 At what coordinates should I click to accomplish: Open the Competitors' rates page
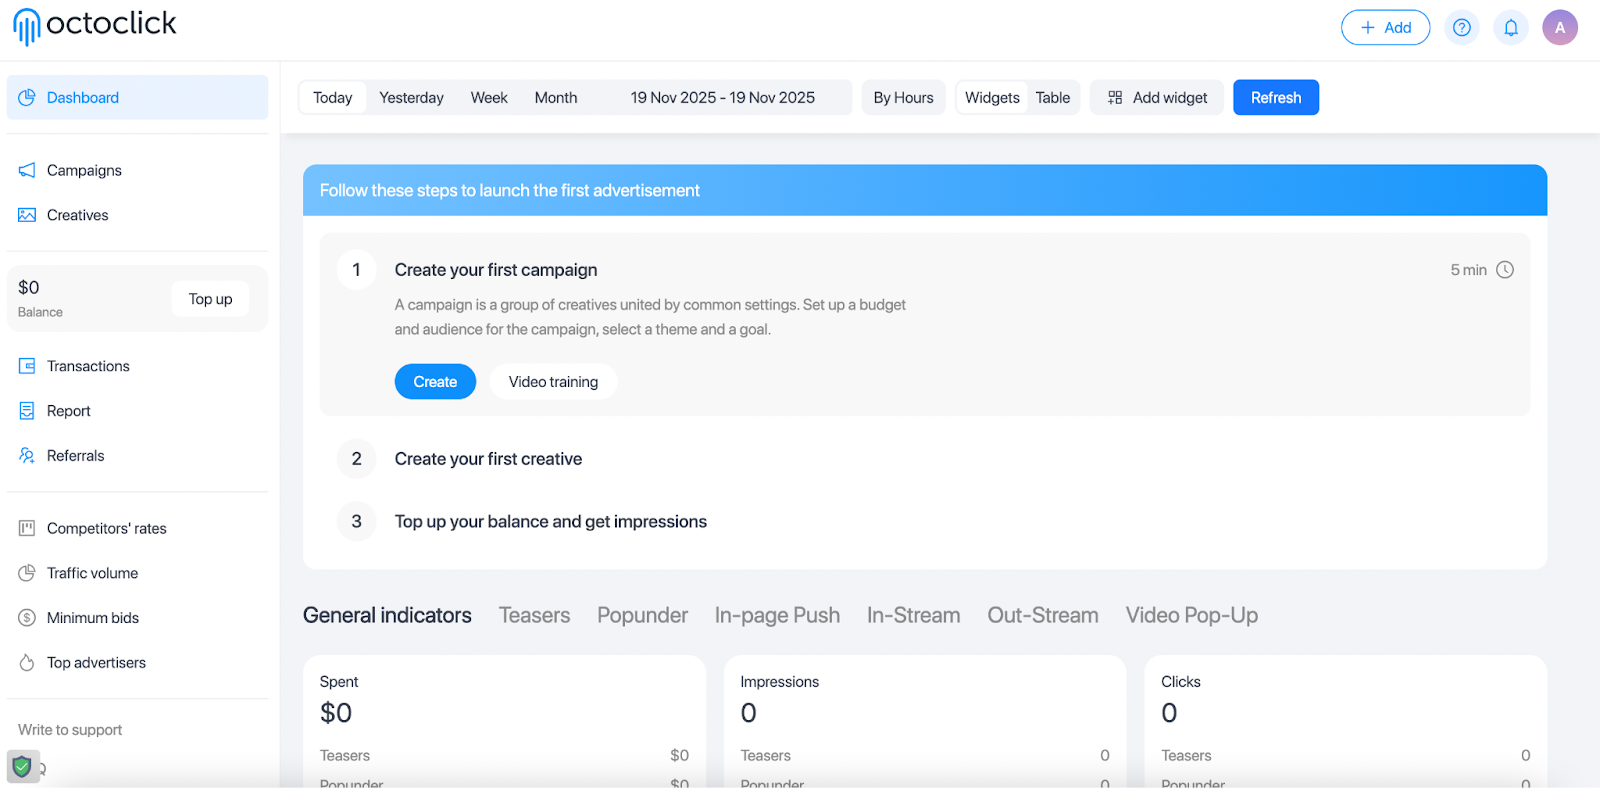coord(106,528)
